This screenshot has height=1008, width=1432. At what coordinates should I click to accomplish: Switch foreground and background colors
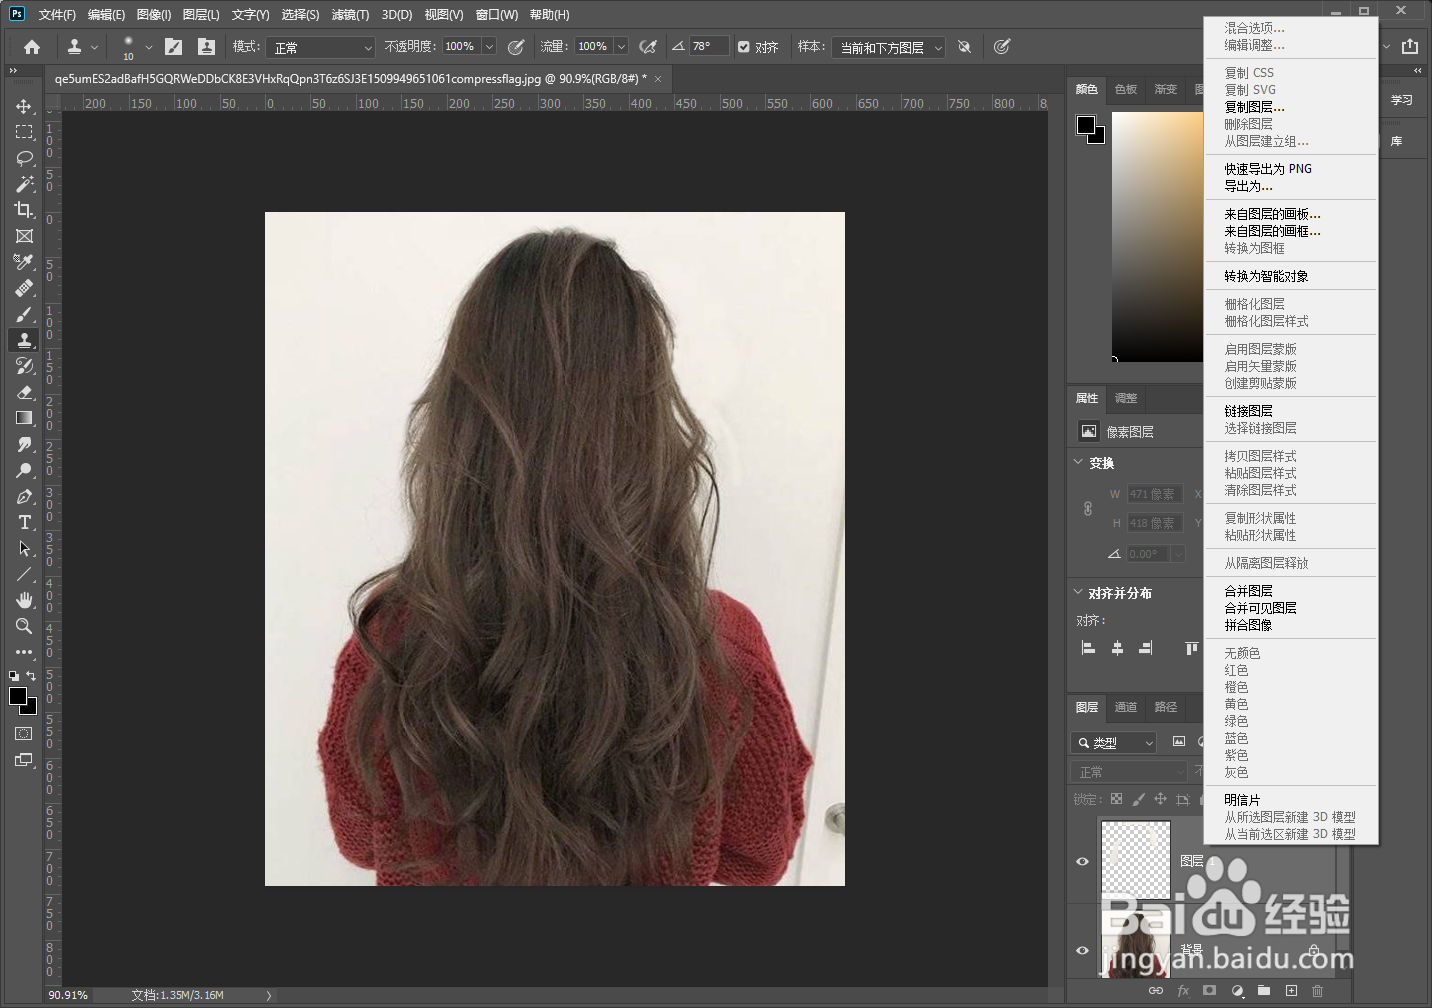tap(31, 676)
